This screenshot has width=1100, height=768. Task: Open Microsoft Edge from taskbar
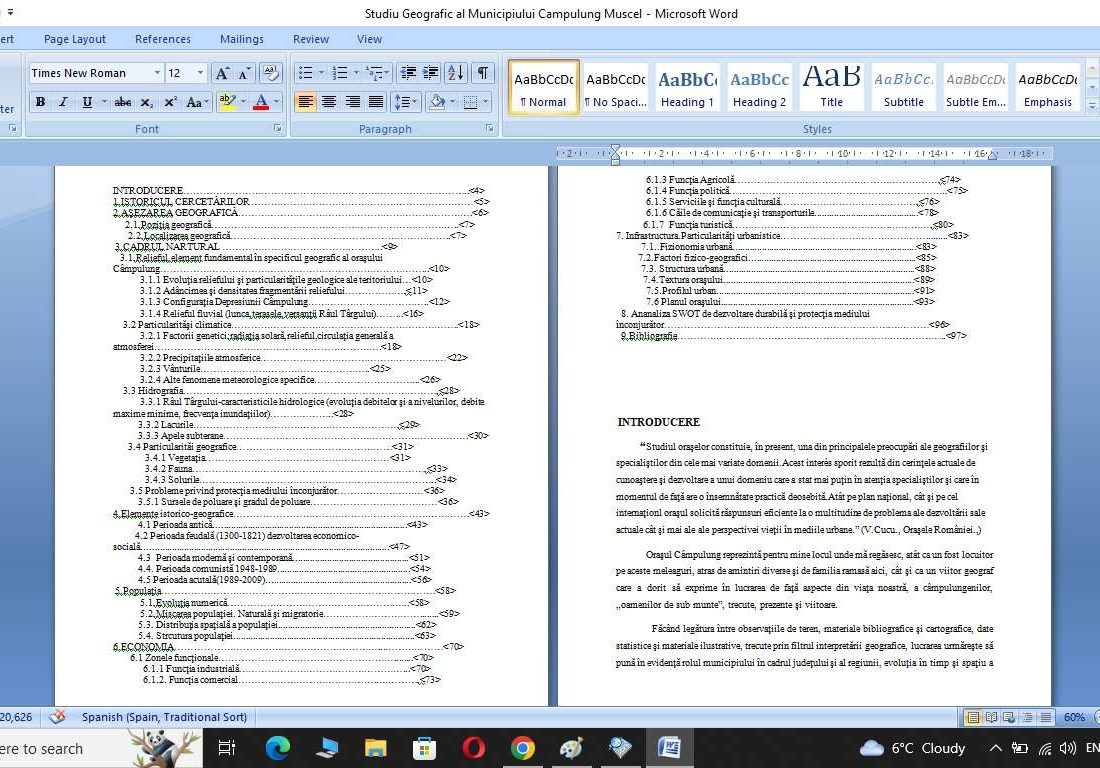(x=278, y=748)
